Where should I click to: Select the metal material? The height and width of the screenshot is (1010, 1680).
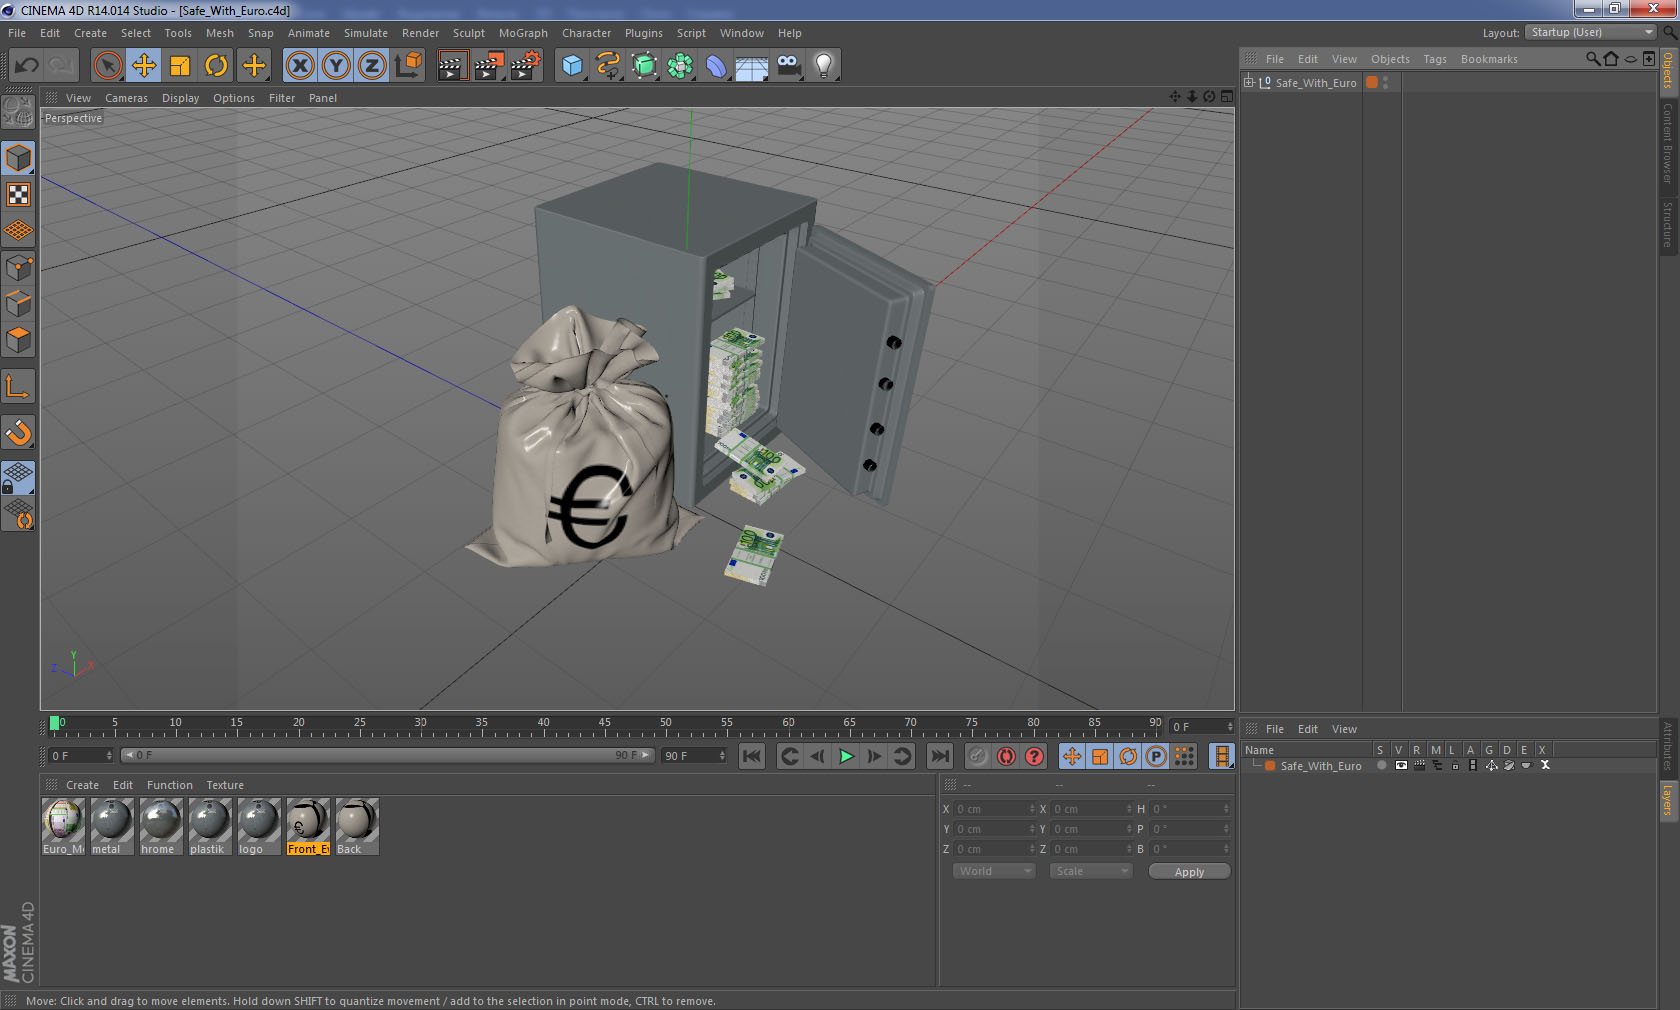[x=112, y=826]
